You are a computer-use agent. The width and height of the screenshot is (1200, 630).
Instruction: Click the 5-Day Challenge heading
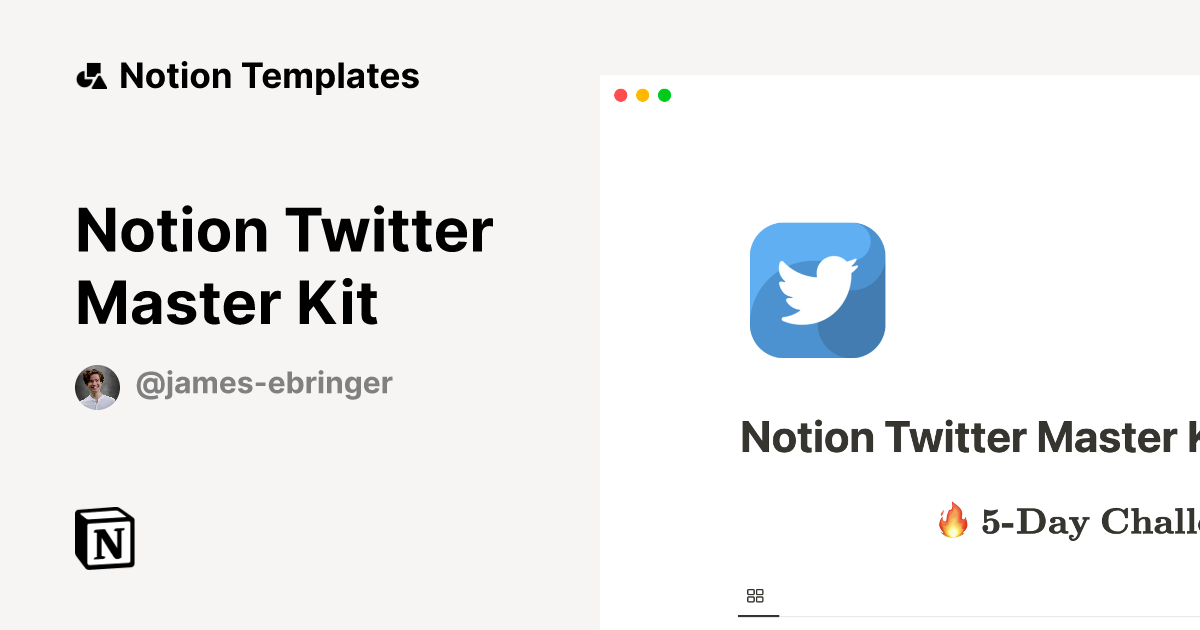(x=1080, y=521)
